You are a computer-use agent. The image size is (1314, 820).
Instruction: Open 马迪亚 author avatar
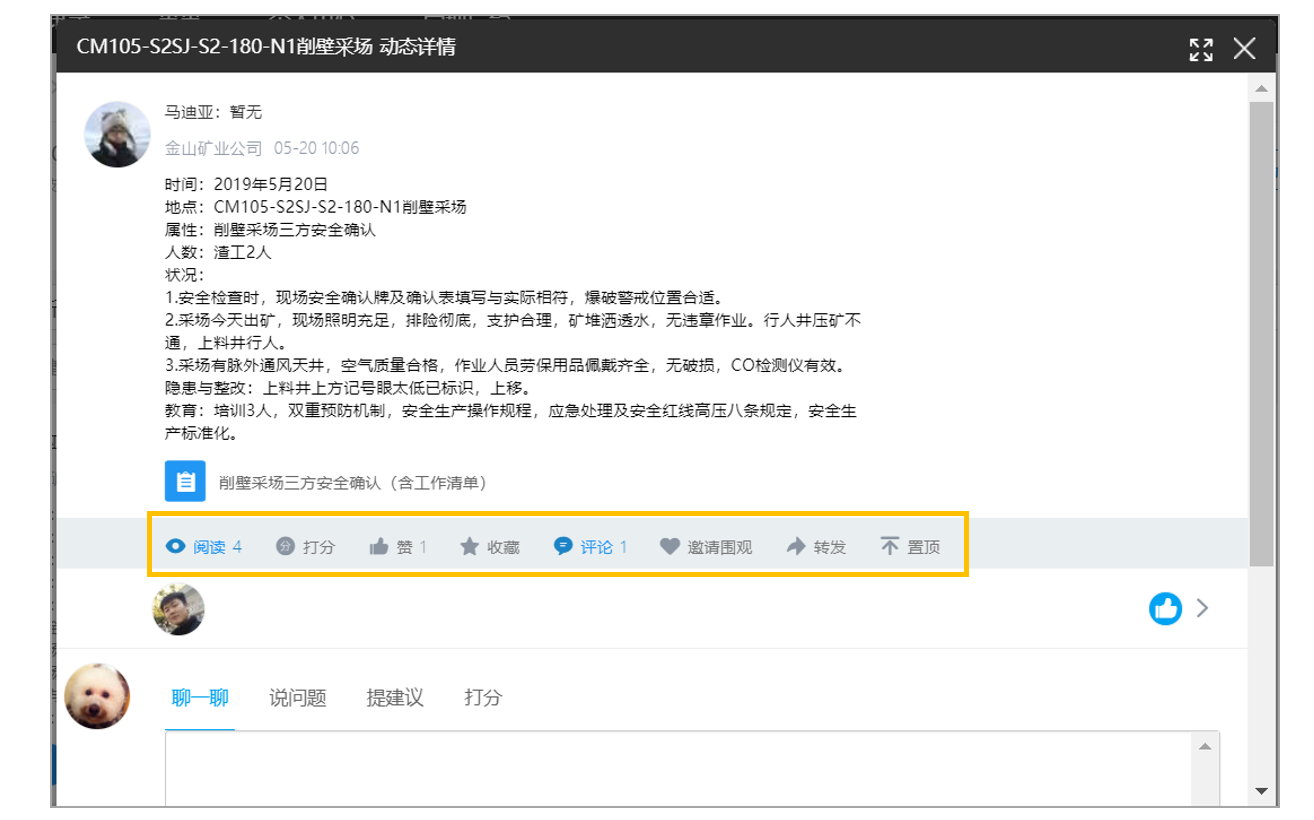click(118, 134)
